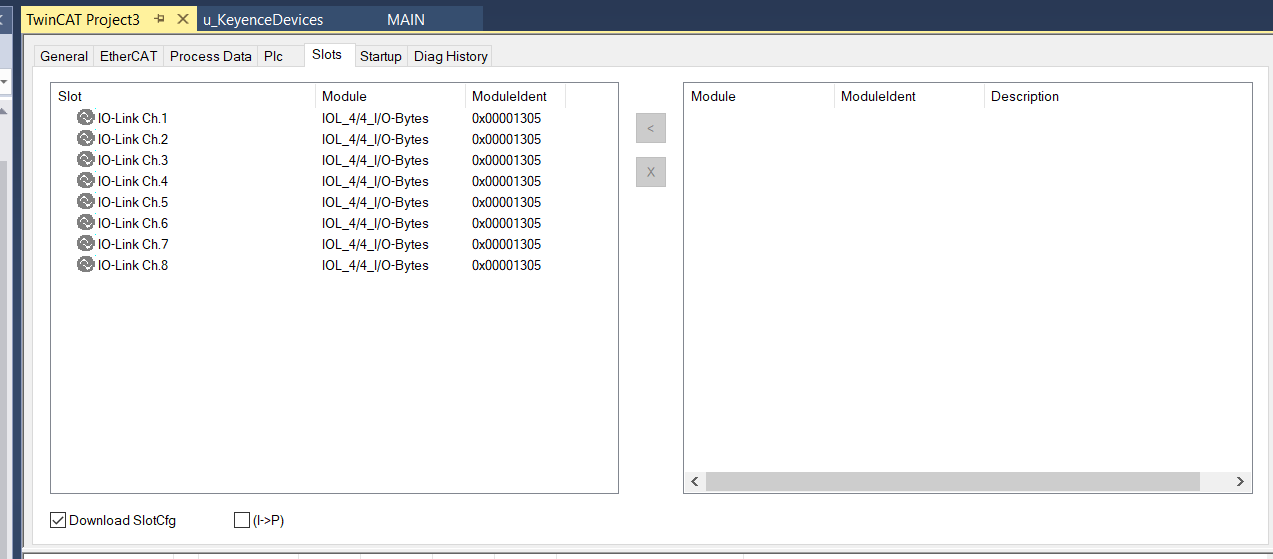Click the IO-Link Ch.8 slot icon
This screenshot has width=1273, height=559.
click(85, 265)
